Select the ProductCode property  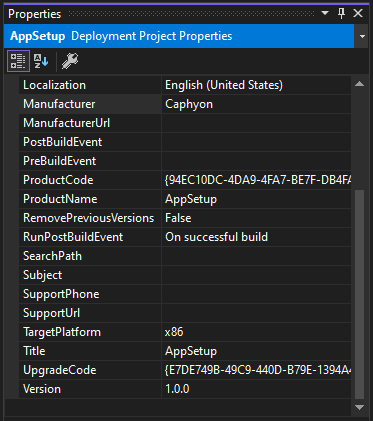[90, 180]
